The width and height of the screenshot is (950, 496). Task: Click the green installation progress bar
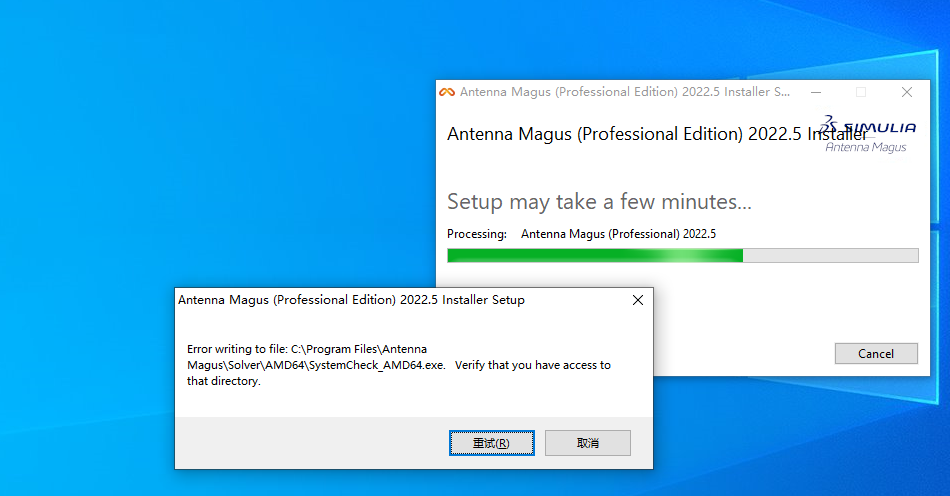683,256
